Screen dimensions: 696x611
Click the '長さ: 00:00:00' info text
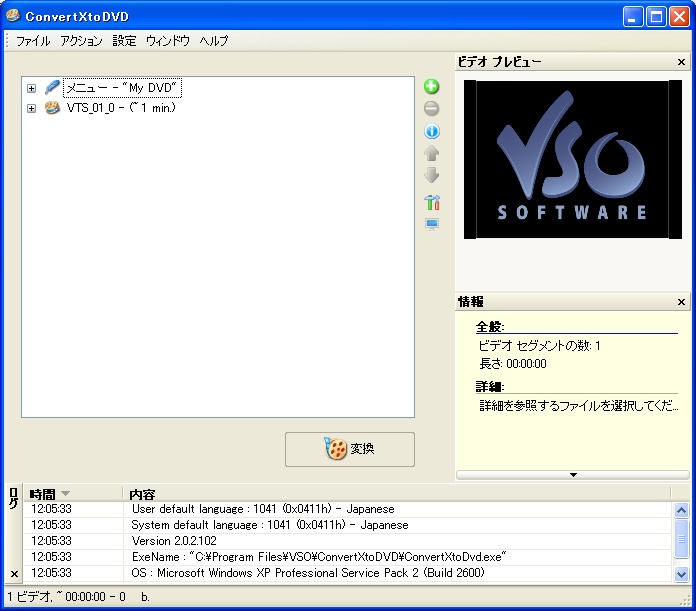[x=513, y=364]
